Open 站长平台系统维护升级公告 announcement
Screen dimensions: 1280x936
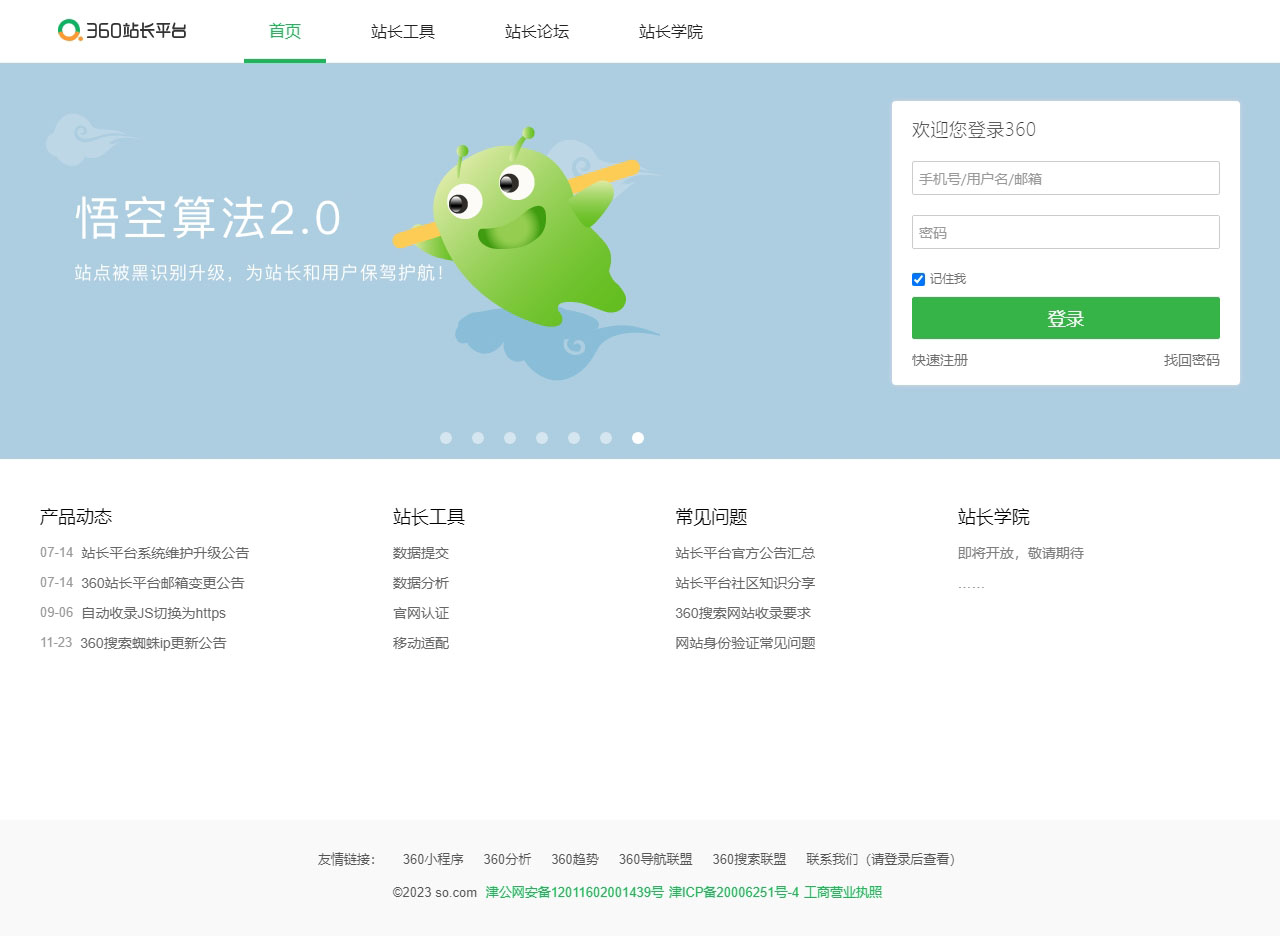click(165, 553)
